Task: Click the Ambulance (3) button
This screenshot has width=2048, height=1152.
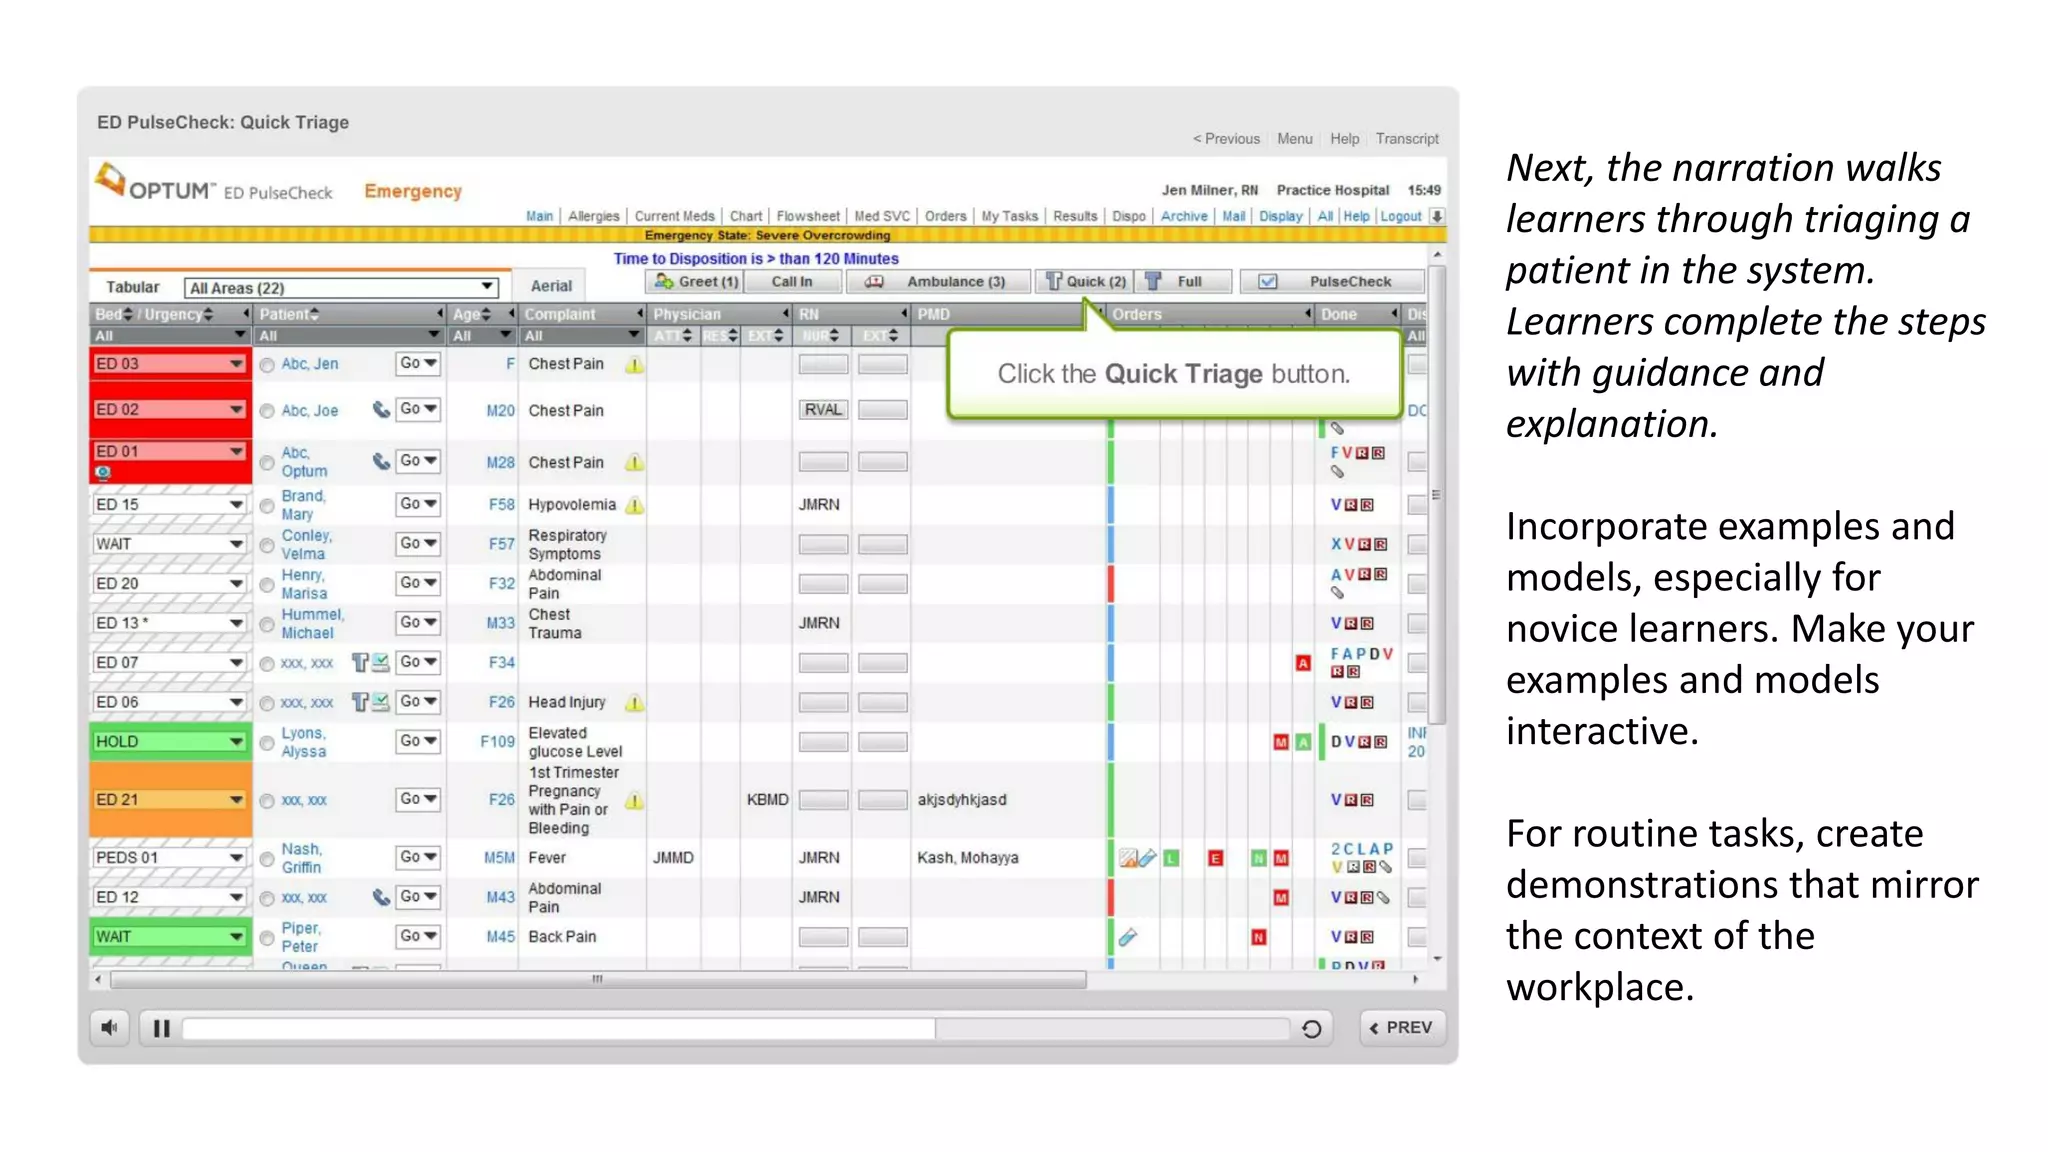Action: coord(940,282)
